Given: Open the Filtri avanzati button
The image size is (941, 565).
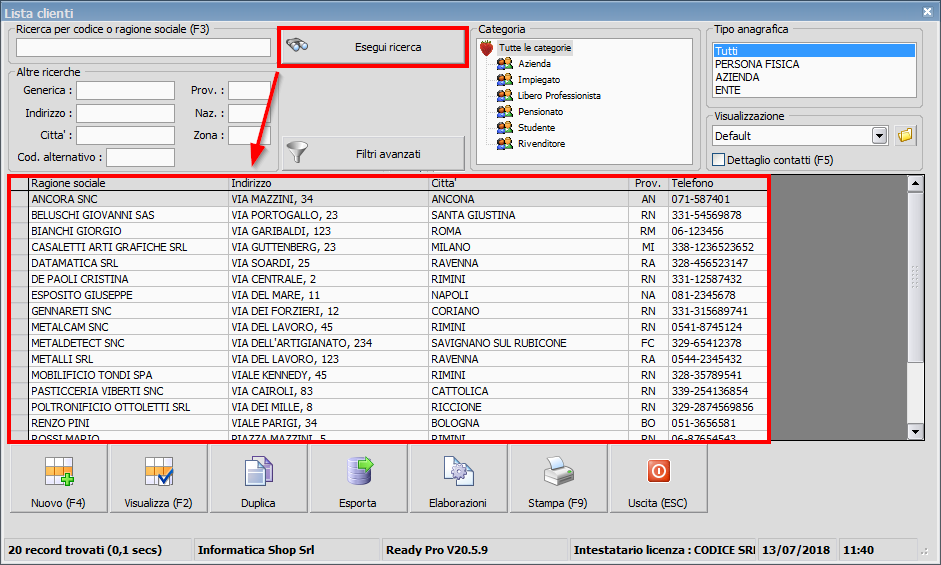Looking at the screenshot, I should pos(373,154).
